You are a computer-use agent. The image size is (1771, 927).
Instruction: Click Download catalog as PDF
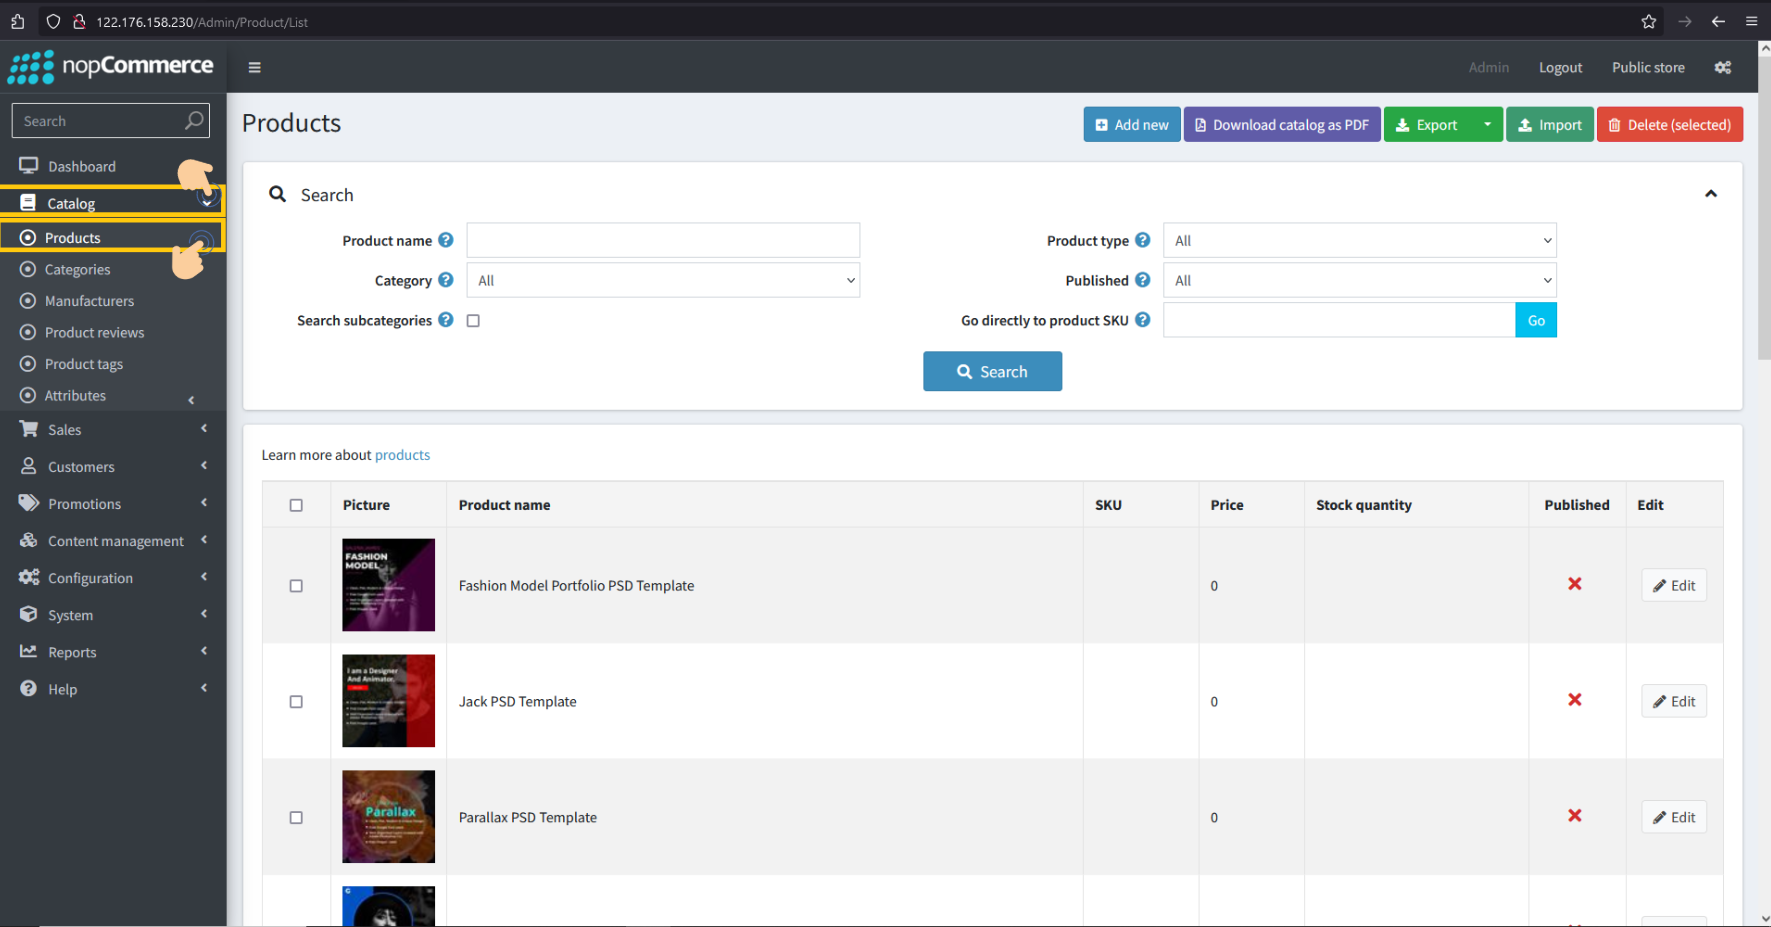click(x=1282, y=125)
